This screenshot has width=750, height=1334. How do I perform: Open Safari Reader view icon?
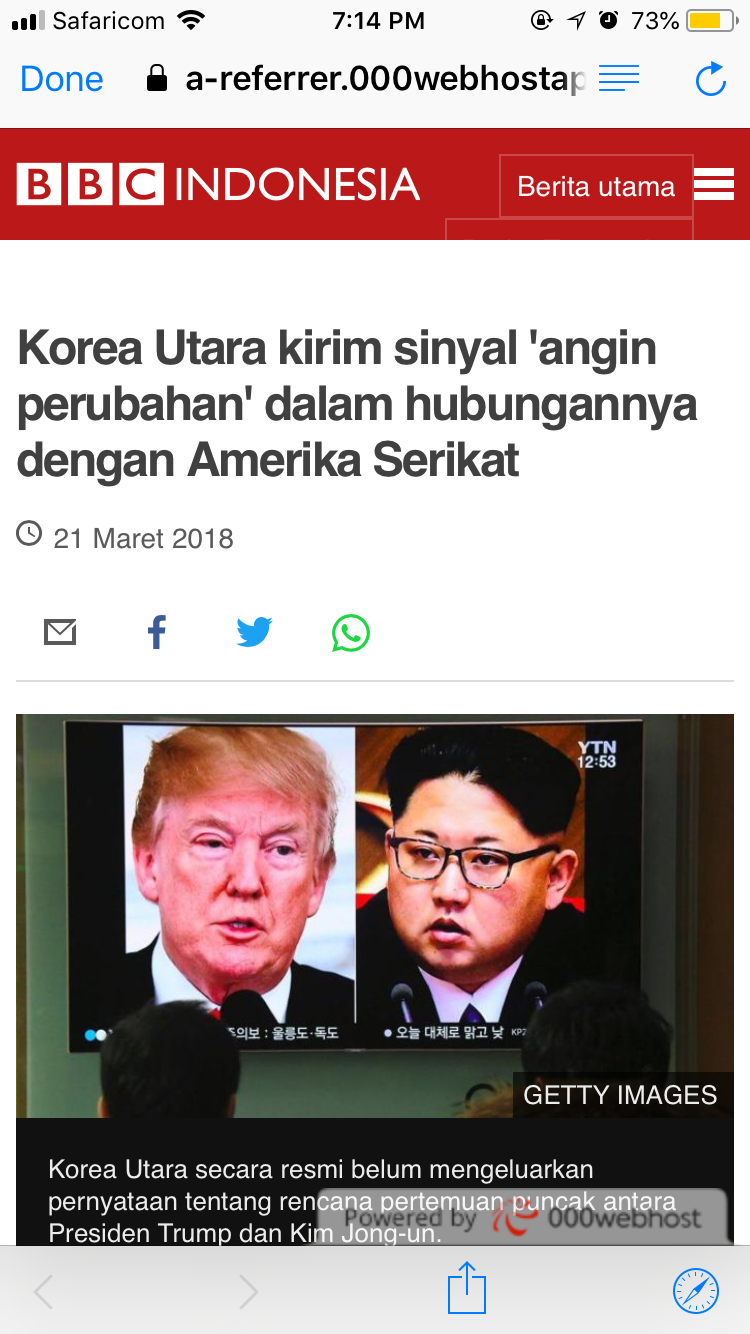[x=619, y=78]
